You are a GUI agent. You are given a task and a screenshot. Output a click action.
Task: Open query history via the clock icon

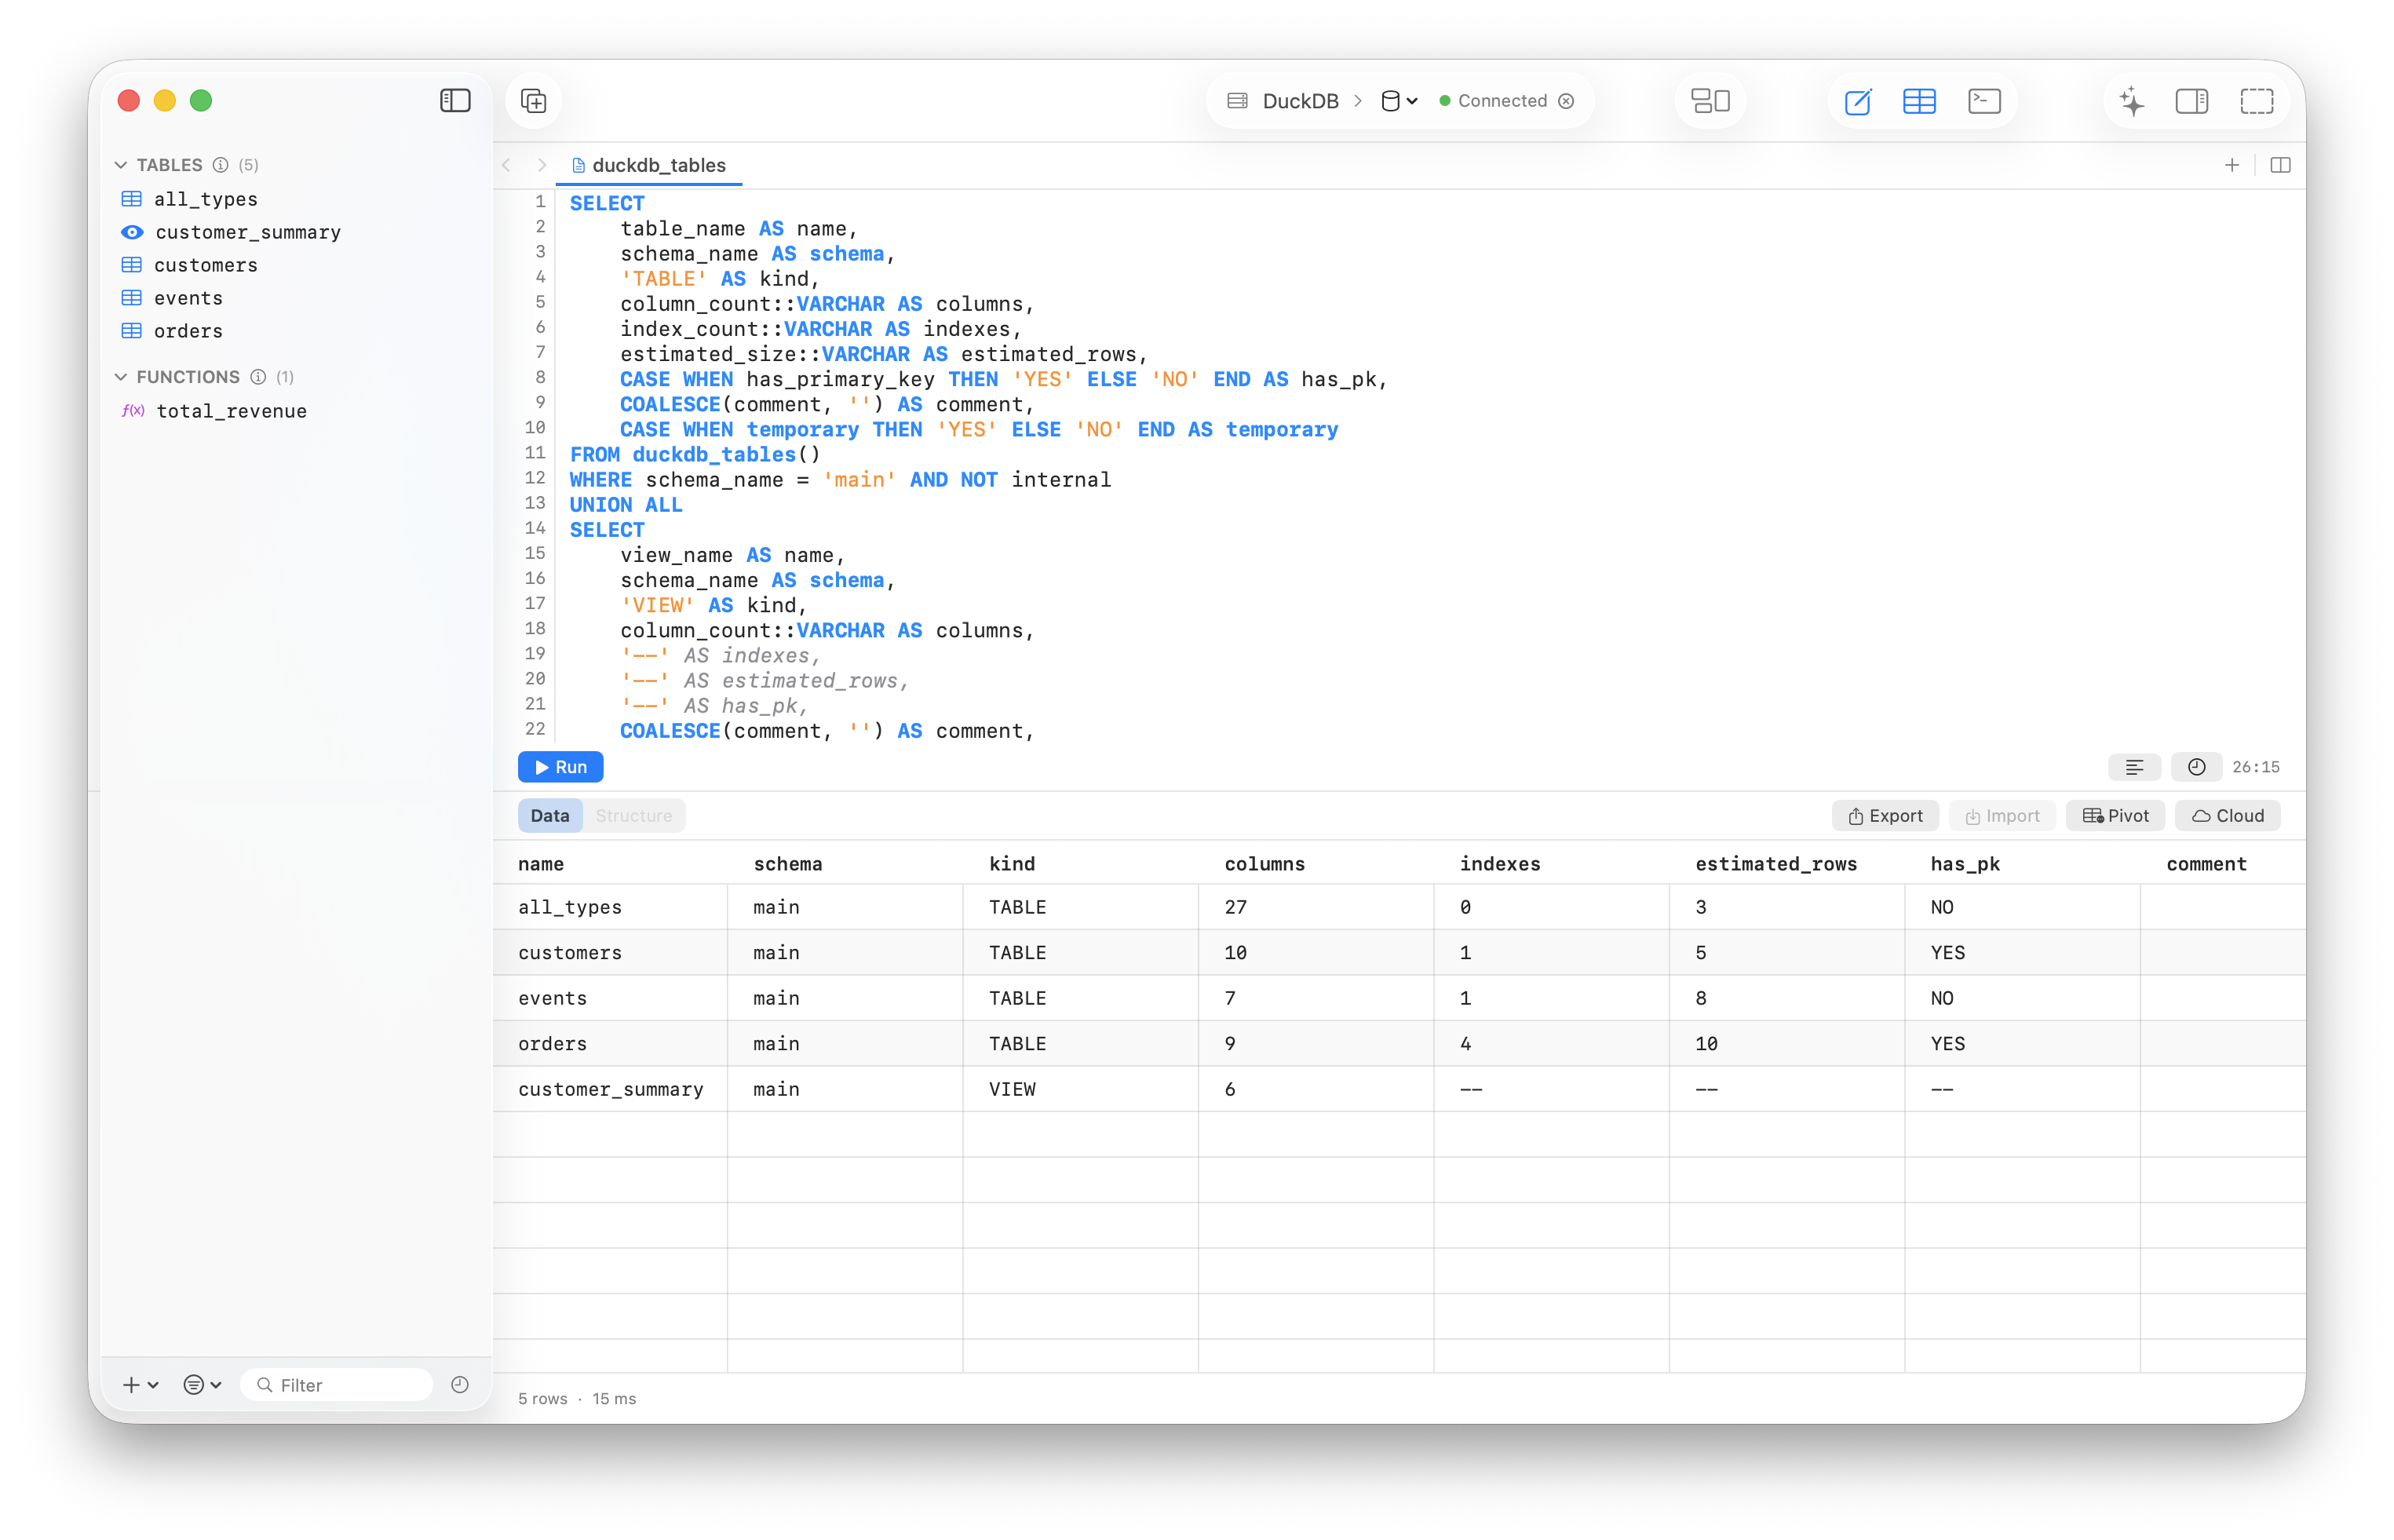[2196, 767]
